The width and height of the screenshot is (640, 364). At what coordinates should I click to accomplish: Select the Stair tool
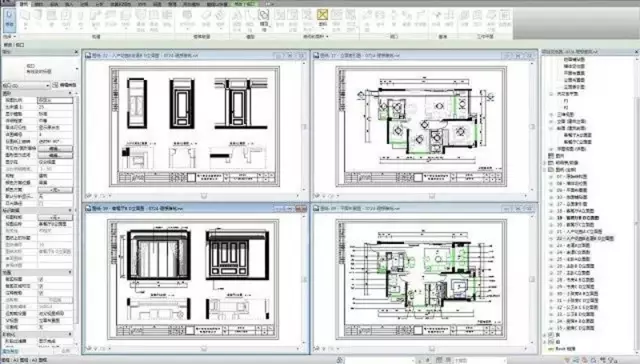220,19
